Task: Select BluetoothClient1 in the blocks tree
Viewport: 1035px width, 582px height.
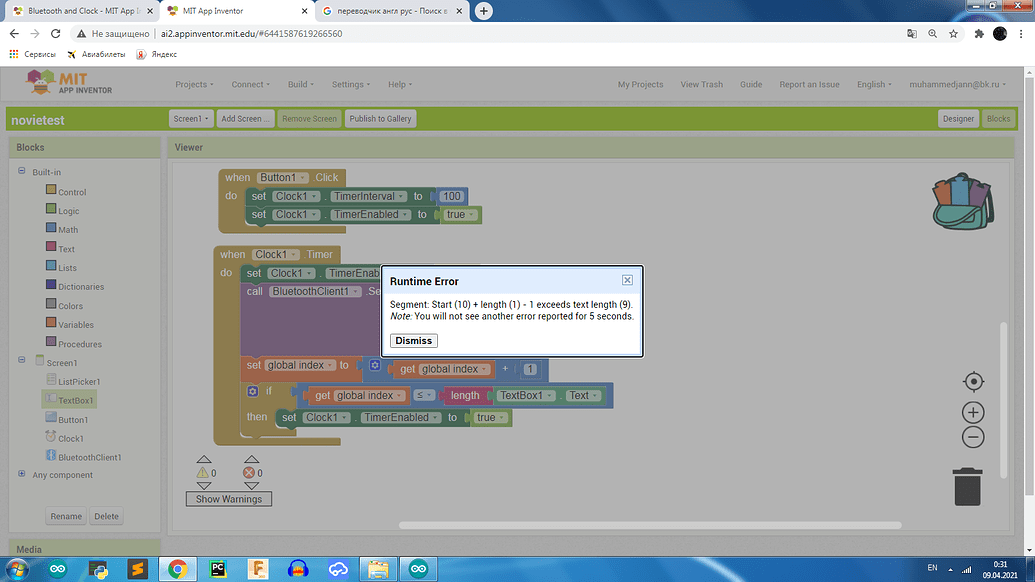Action: point(89,457)
